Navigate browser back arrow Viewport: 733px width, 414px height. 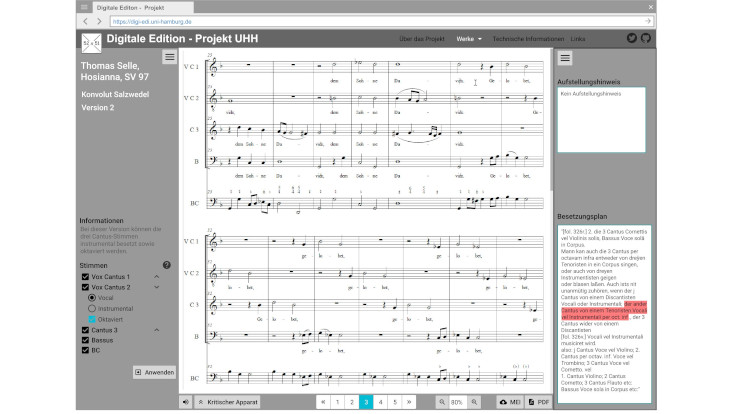pos(86,21)
